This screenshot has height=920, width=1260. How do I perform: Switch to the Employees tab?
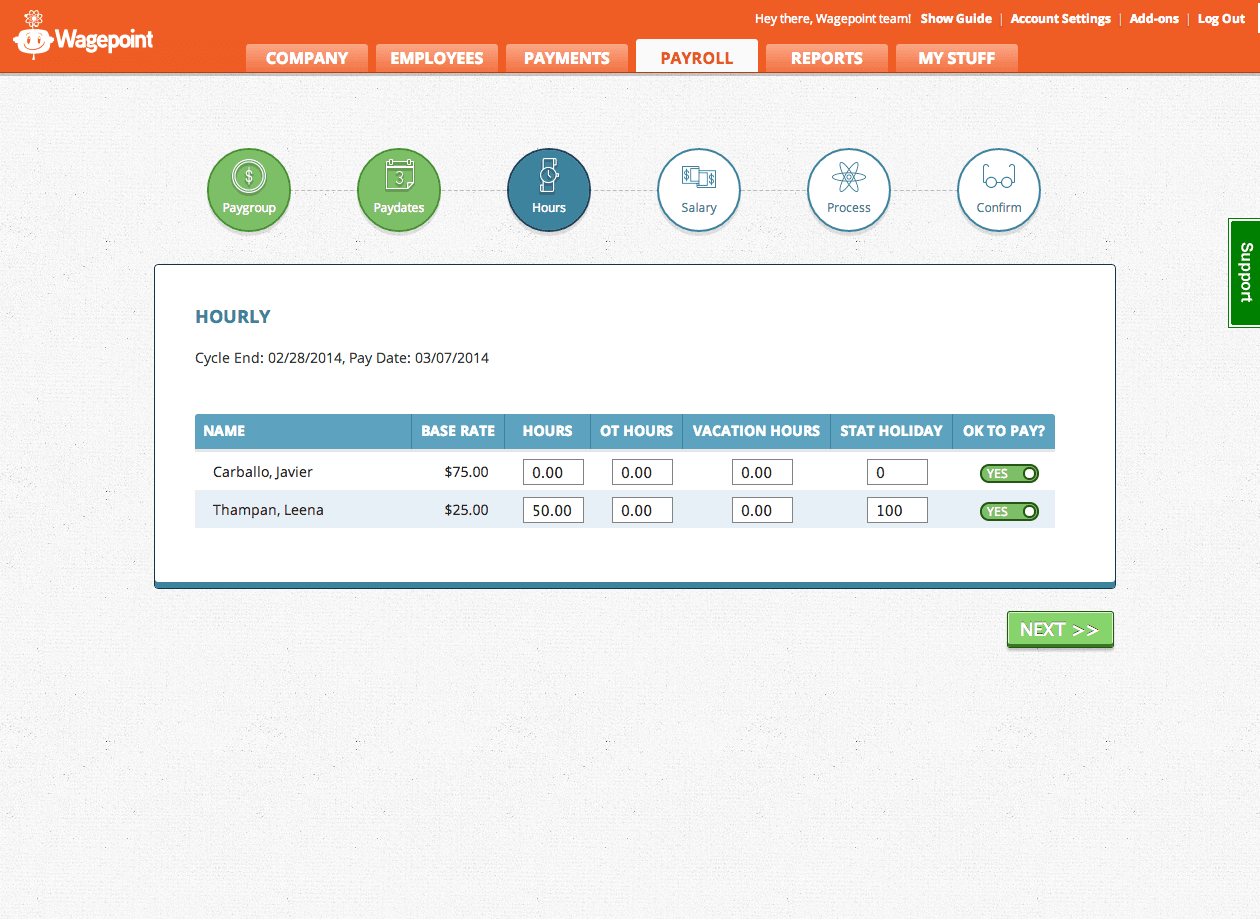pos(437,58)
